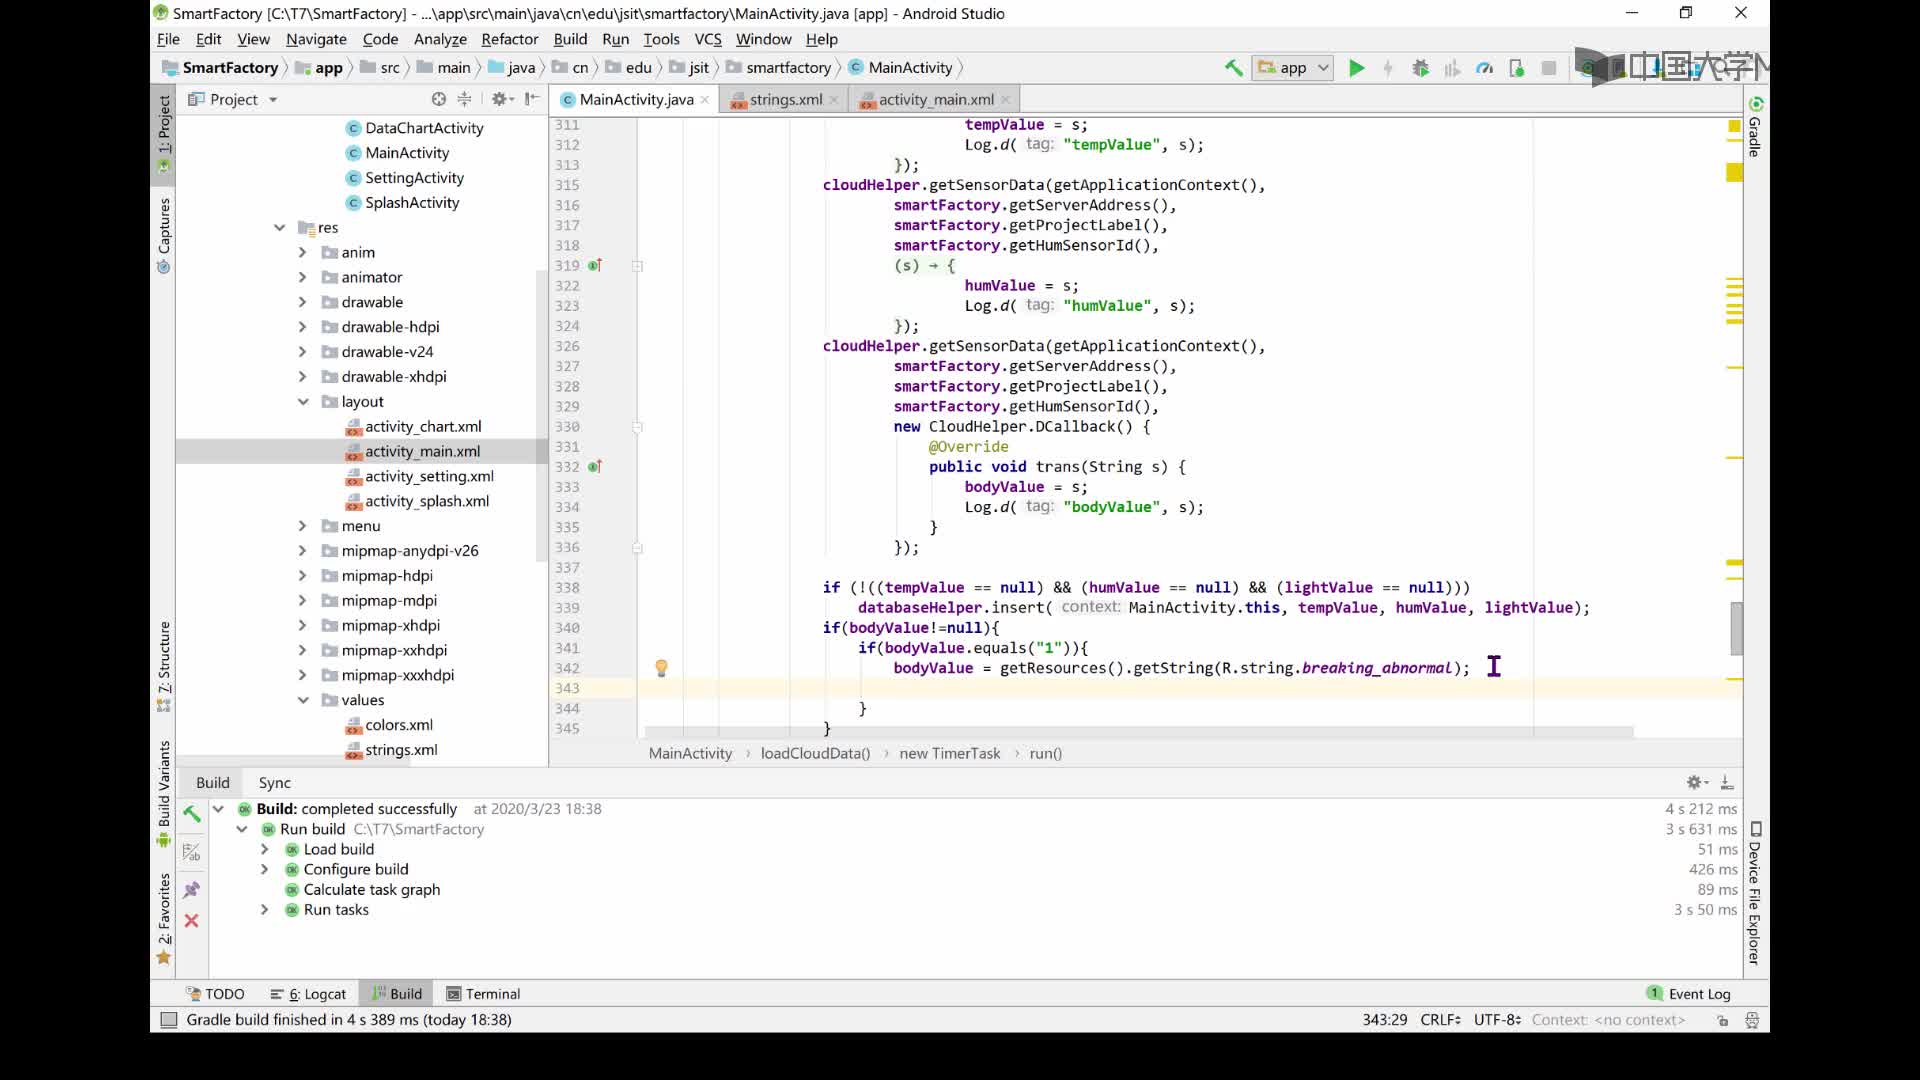1920x1080 pixels.
Task: Click the override gutter marker on line 332
Action: (595, 467)
